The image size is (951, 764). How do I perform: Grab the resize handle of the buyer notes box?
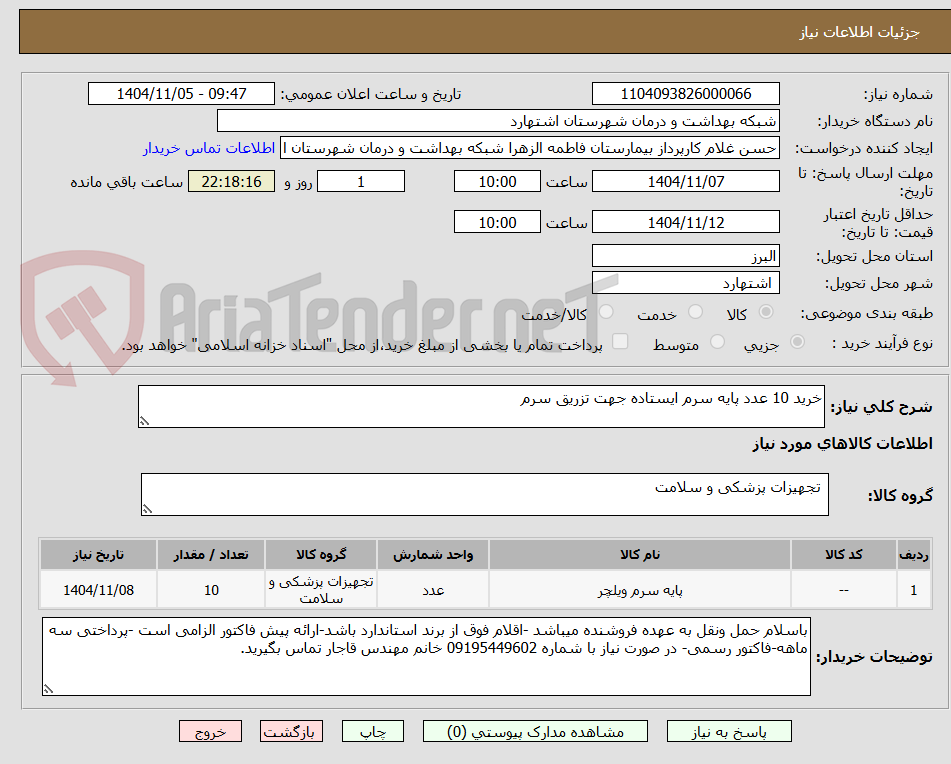[x=49, y=689]
